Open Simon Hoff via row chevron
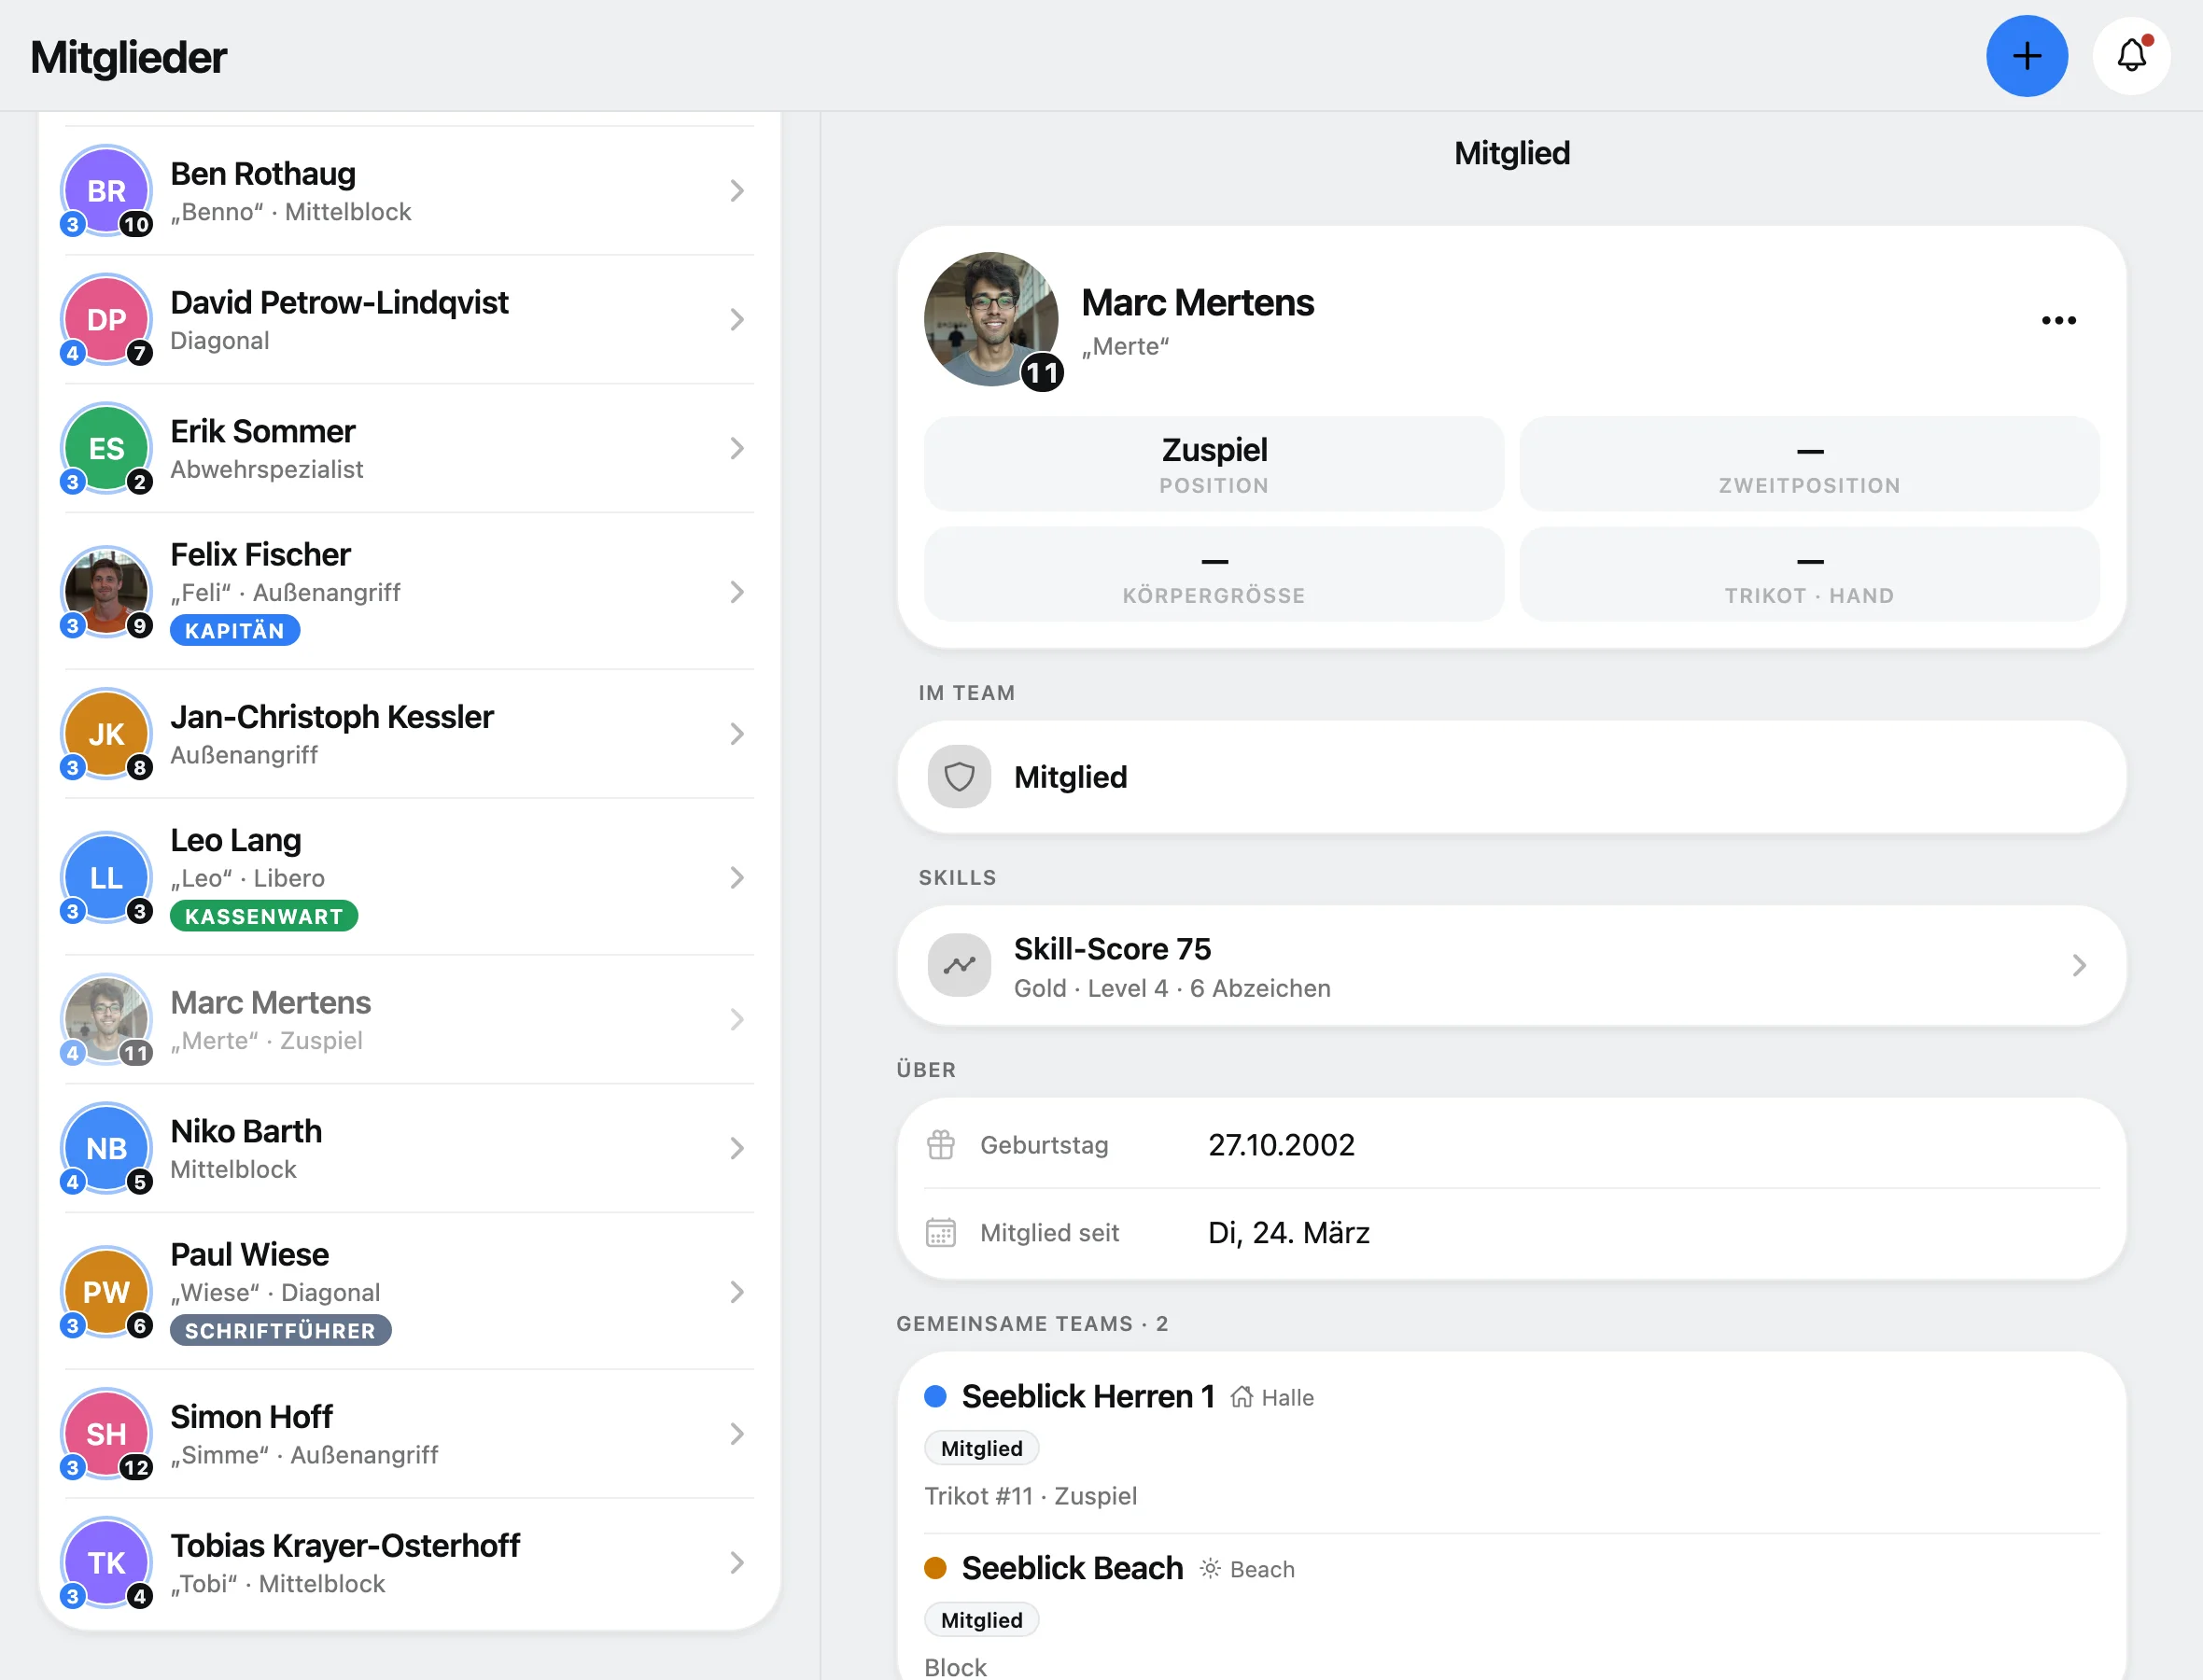This screenshot has width=2203, height=1680. tap(737, 1434)
